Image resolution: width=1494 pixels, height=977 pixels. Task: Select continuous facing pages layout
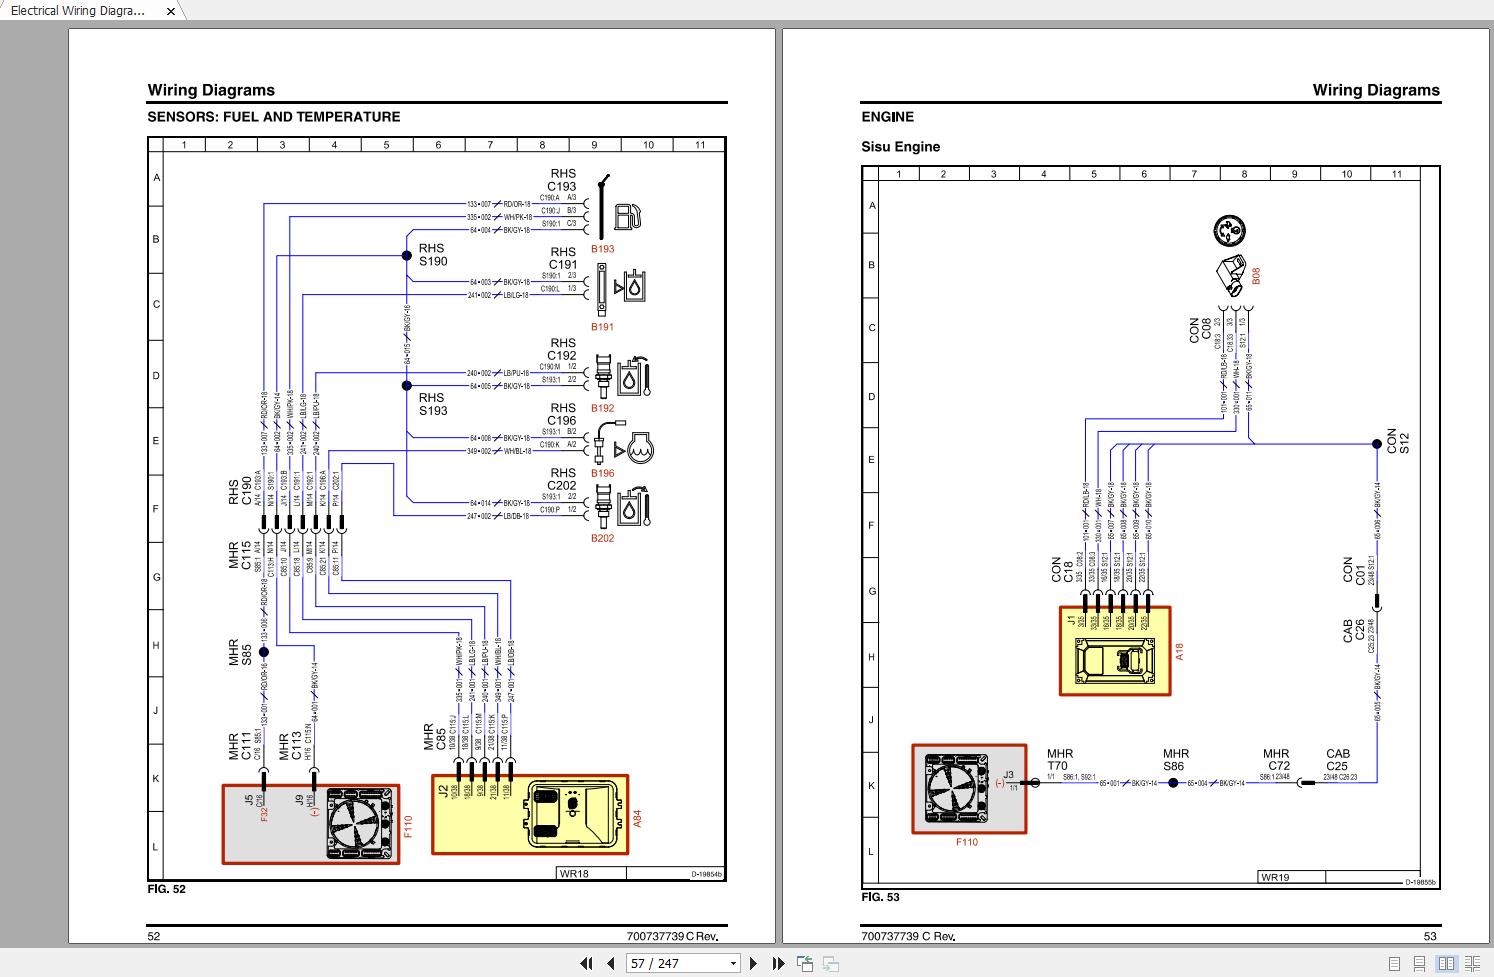(x=1472, y=964)
